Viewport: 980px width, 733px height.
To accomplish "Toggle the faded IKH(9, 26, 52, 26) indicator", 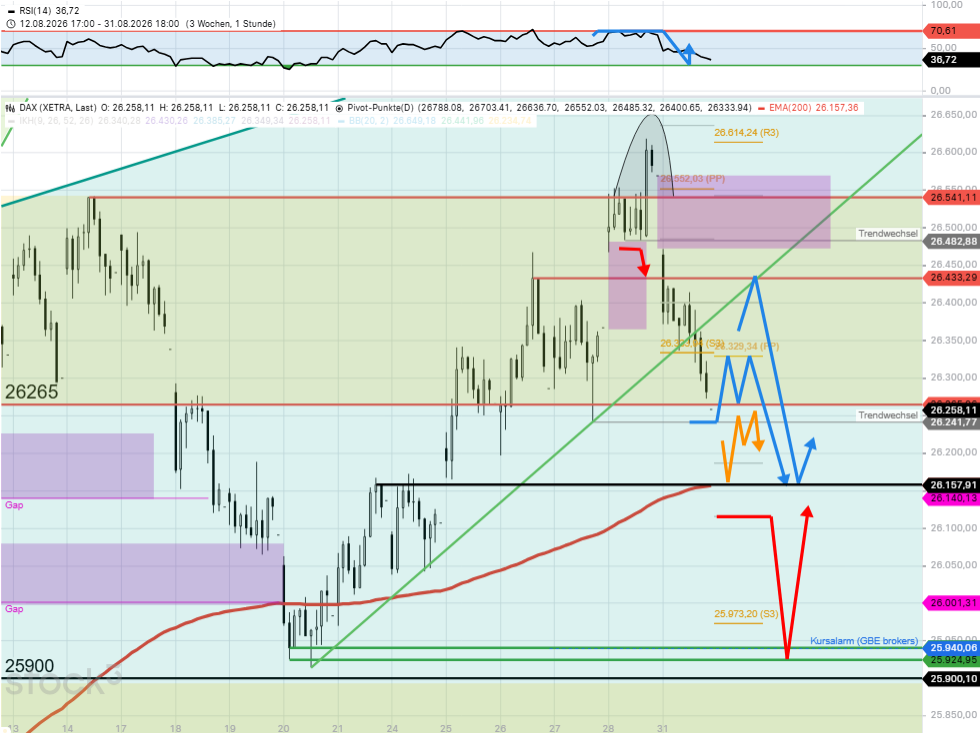I will tap(56, 120).
